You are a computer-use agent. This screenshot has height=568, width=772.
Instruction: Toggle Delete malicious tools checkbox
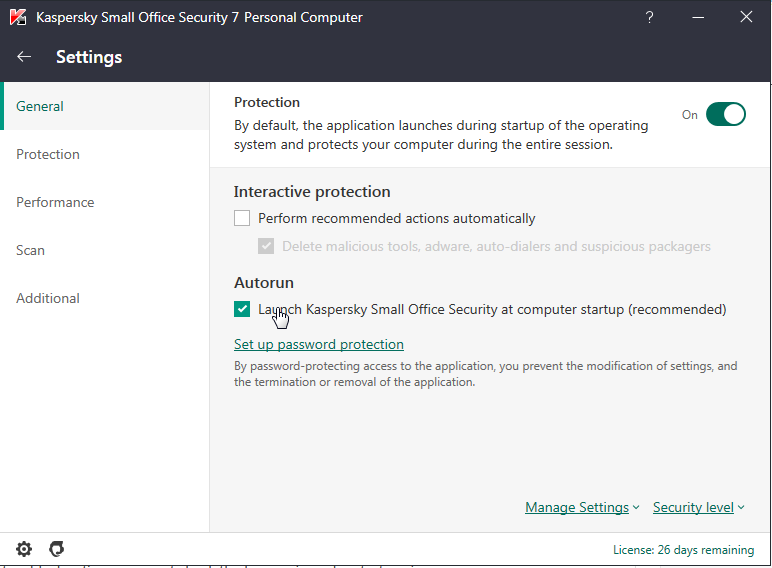(266, 246)
